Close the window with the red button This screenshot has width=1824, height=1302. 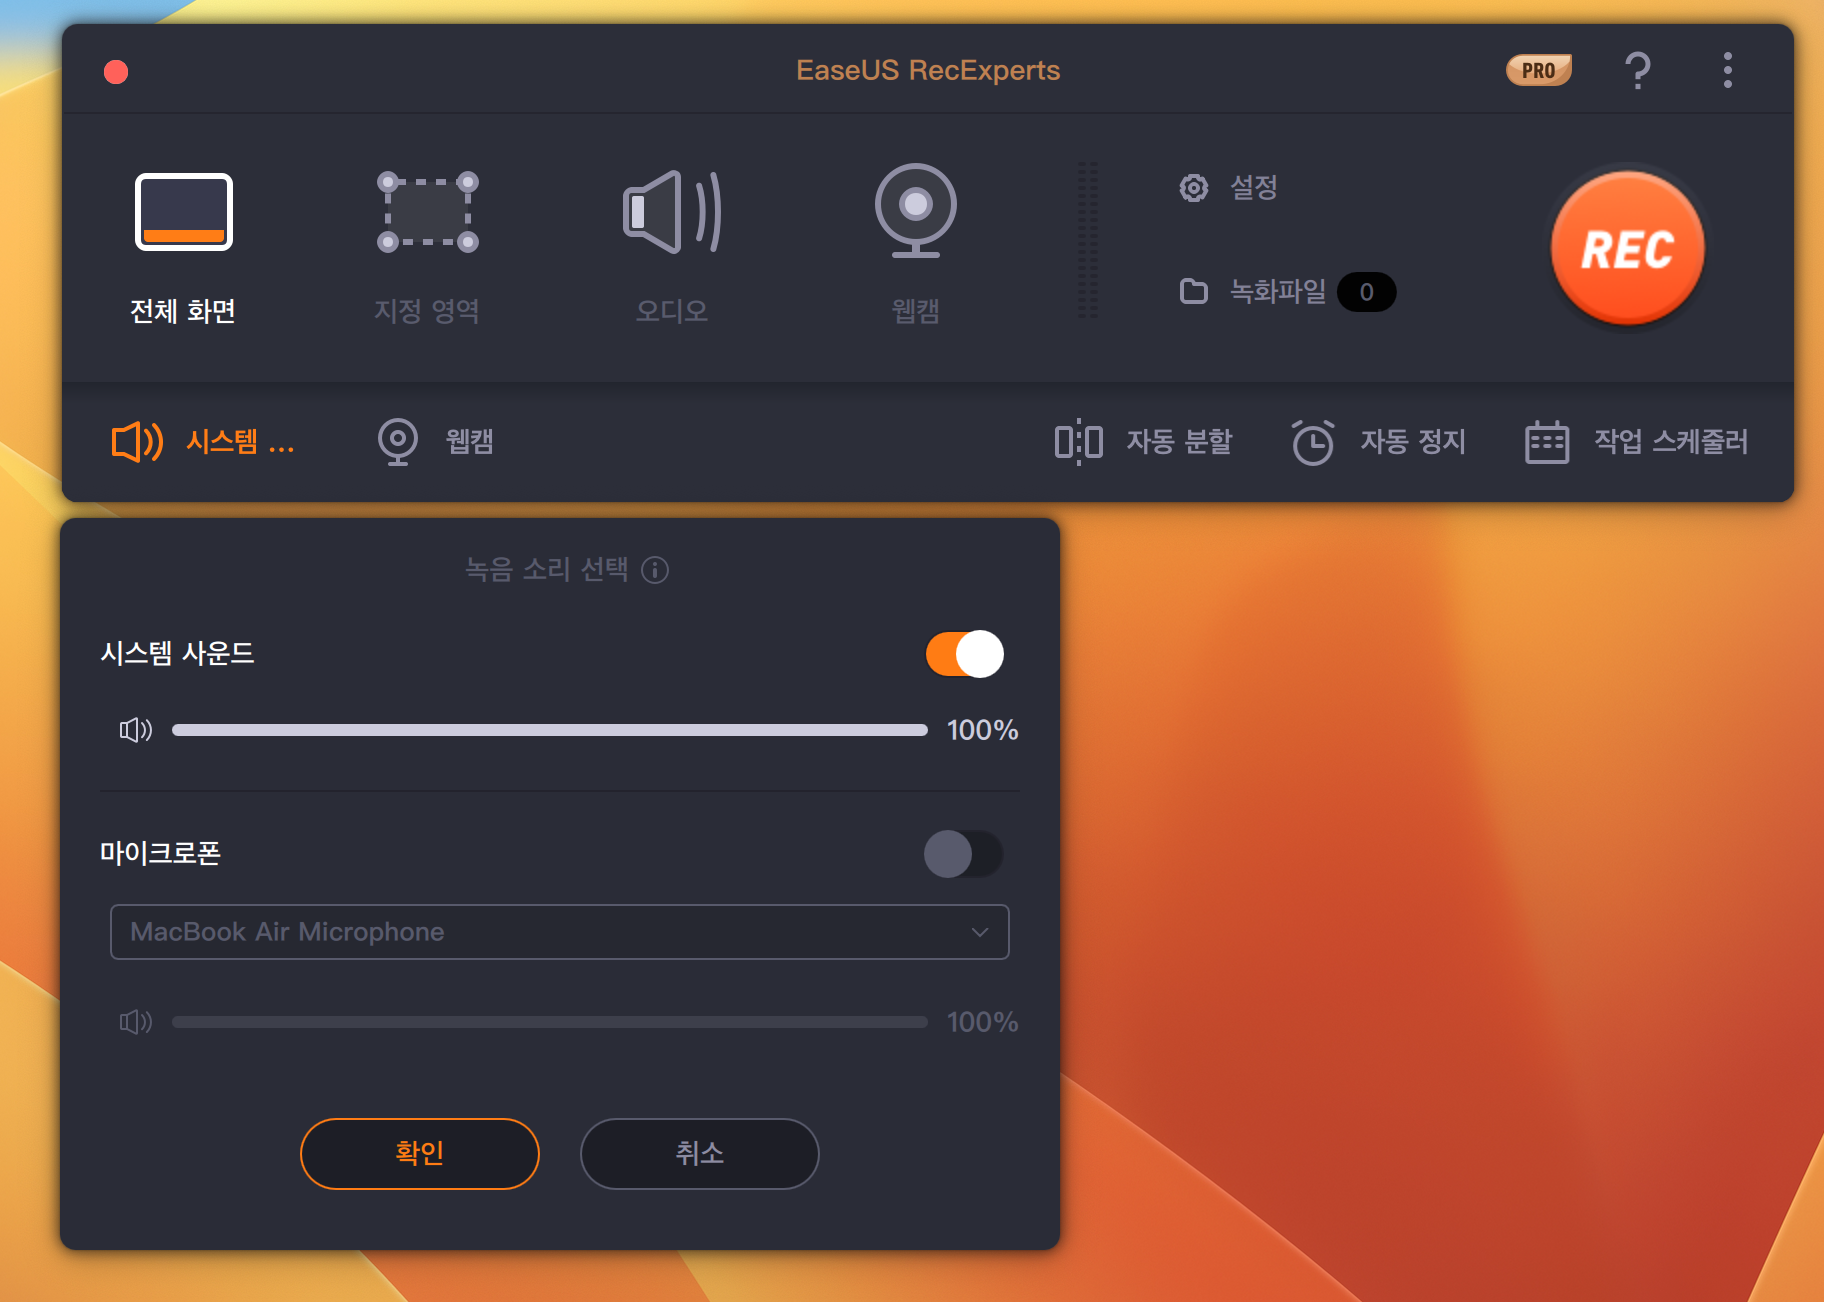(116, 72)
